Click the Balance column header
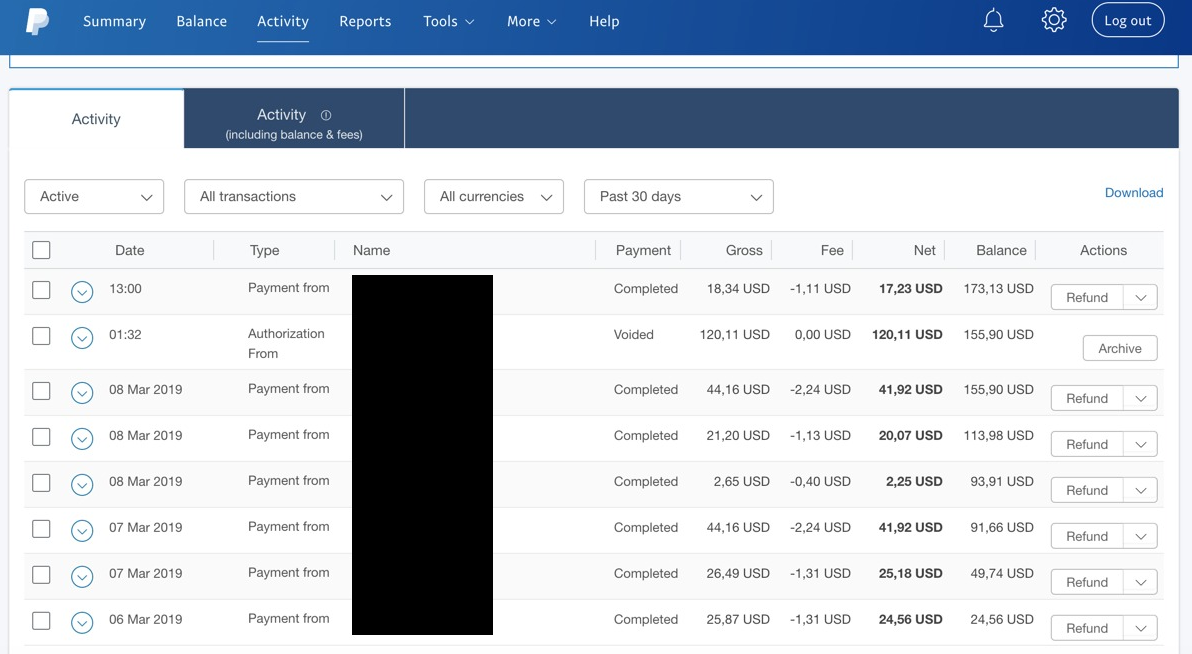This screenshot has height=654, width=1192. [x=1001, y=250]
